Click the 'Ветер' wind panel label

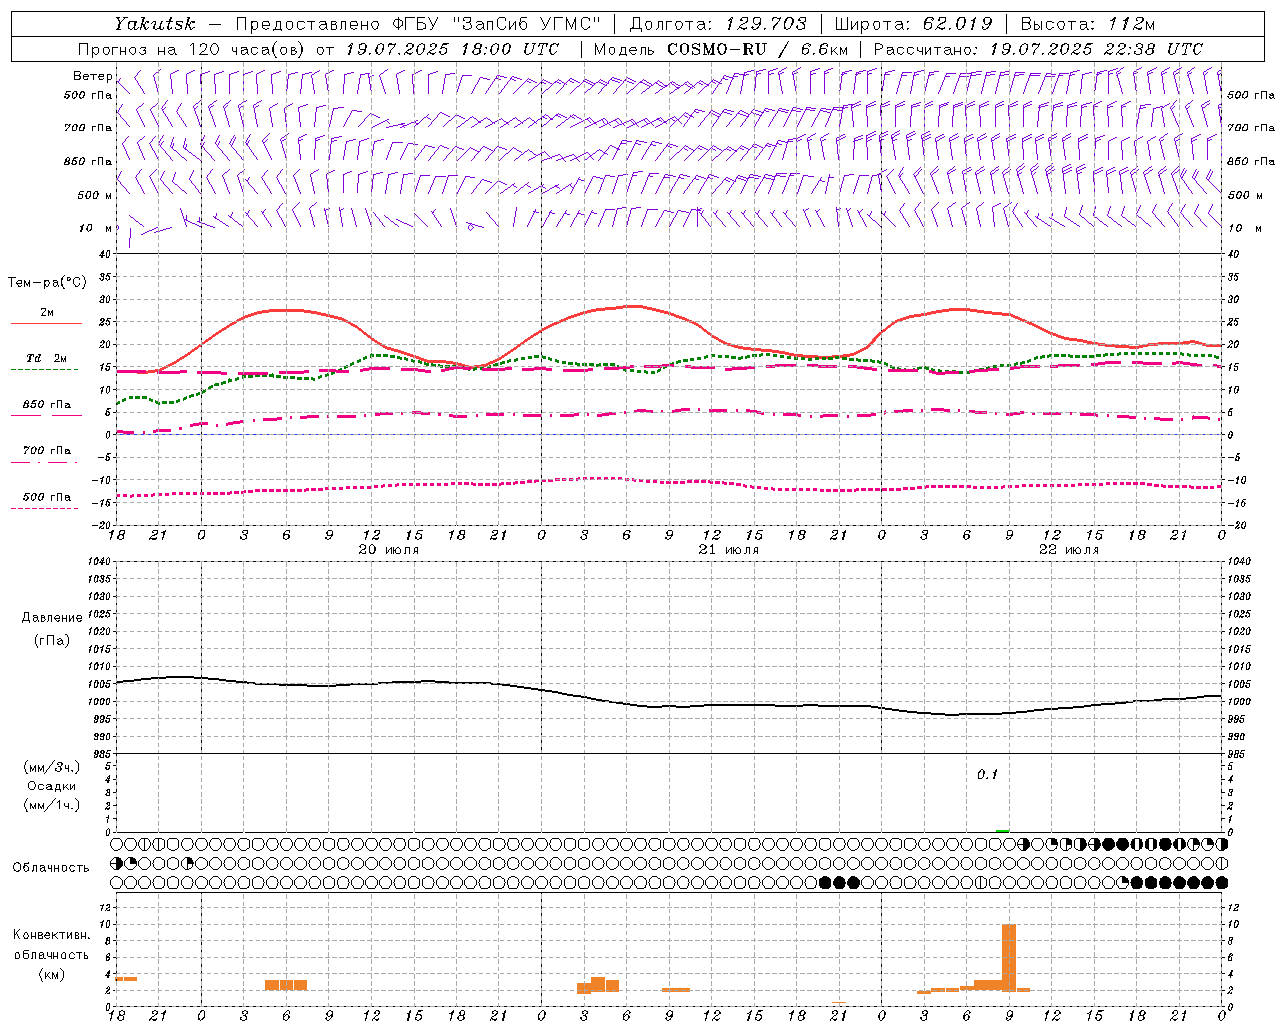tap(93, 76)
